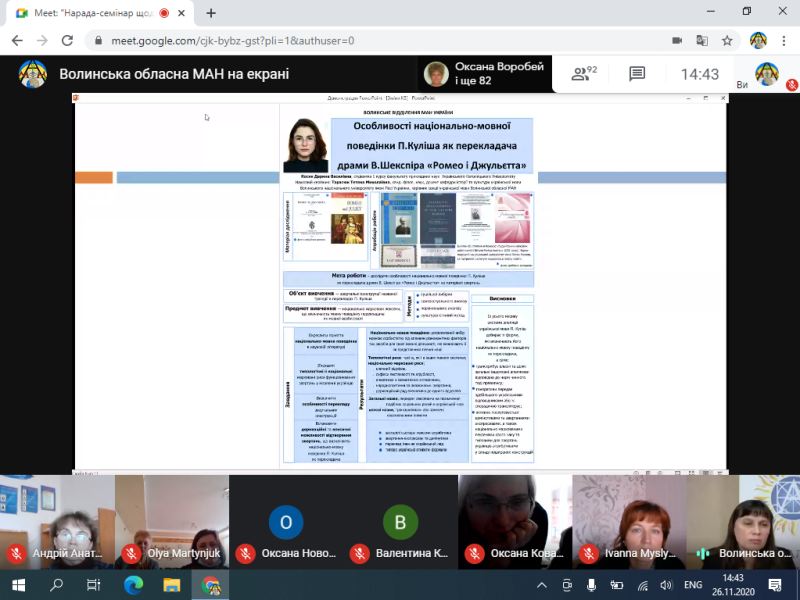Screen dimensions: 800x600
Task: Select Ivanna Mysly participant video tile
Action: coord(628,520)
